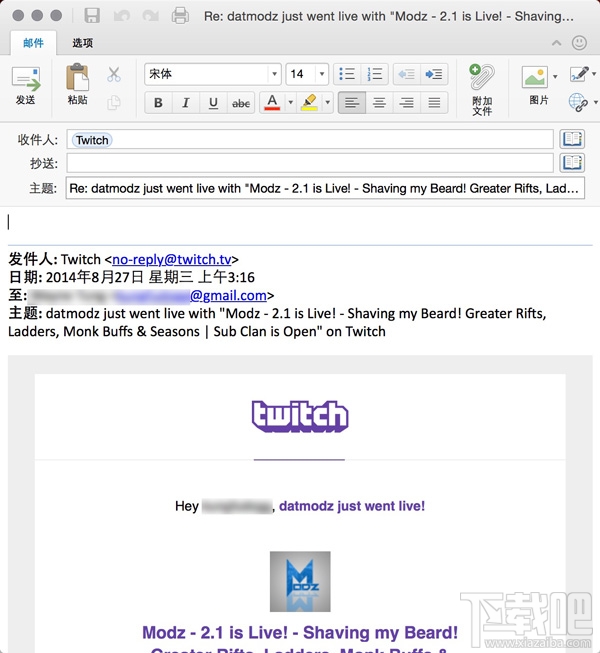Align text left
Viewport: 600px width, 653px height.
(x=352, y=102)
